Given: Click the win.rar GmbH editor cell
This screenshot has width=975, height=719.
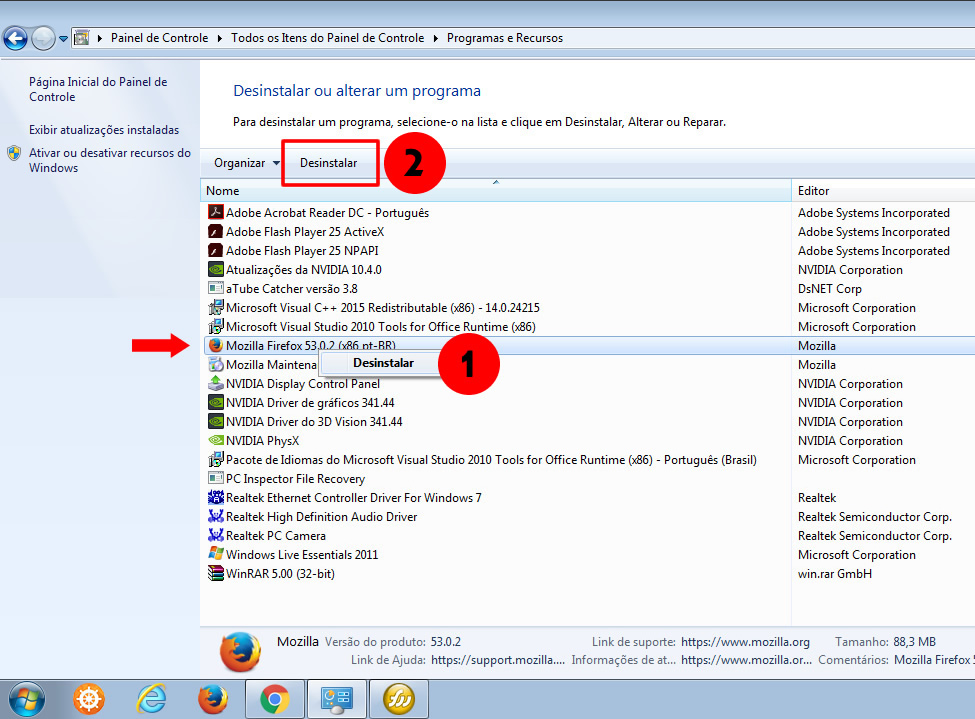Looking at the screenshot, I should (834, 573).
